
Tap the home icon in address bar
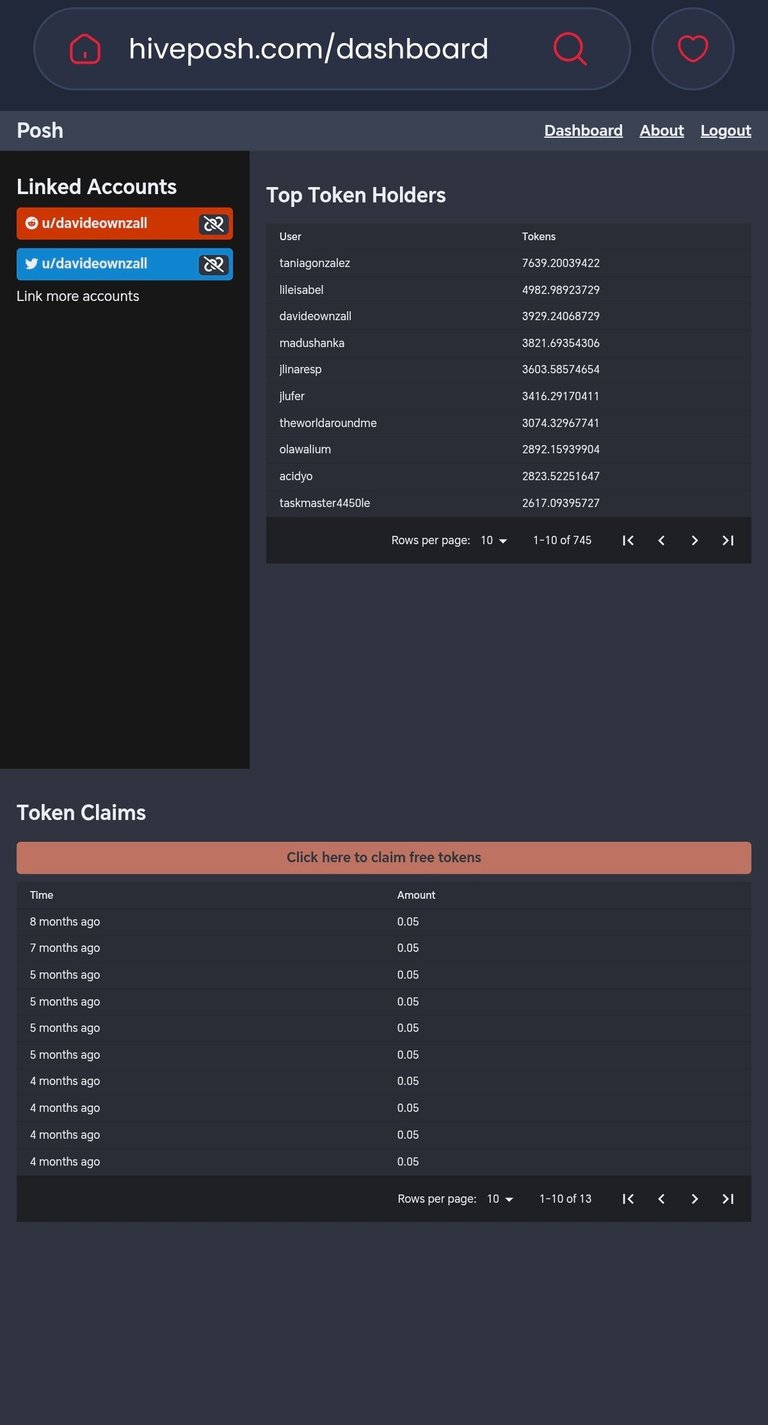tap(85, 49)
